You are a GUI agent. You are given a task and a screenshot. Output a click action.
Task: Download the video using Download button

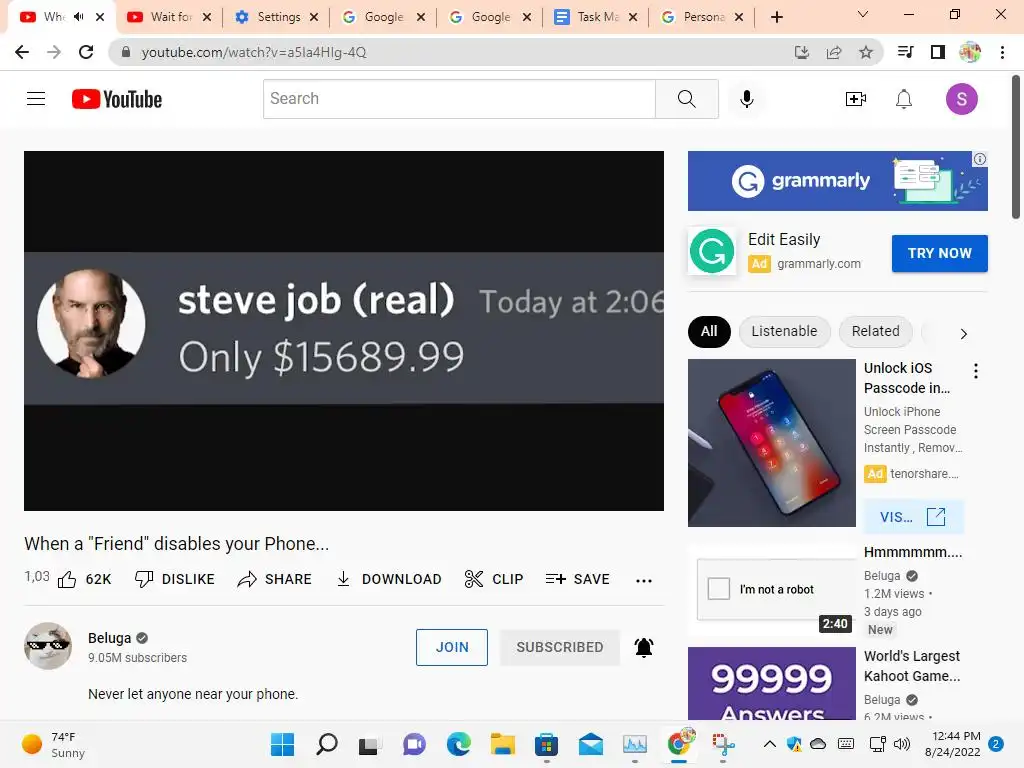[389, 579]
